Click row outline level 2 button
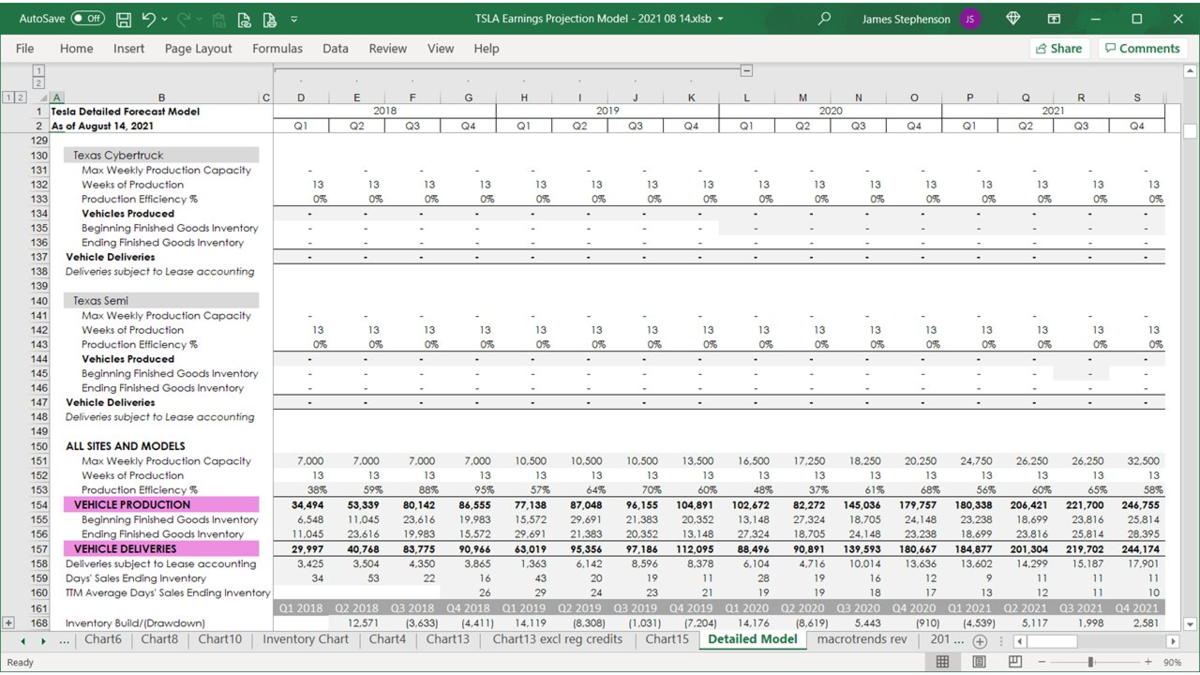The image size is (1200, 675). (20, 97)
